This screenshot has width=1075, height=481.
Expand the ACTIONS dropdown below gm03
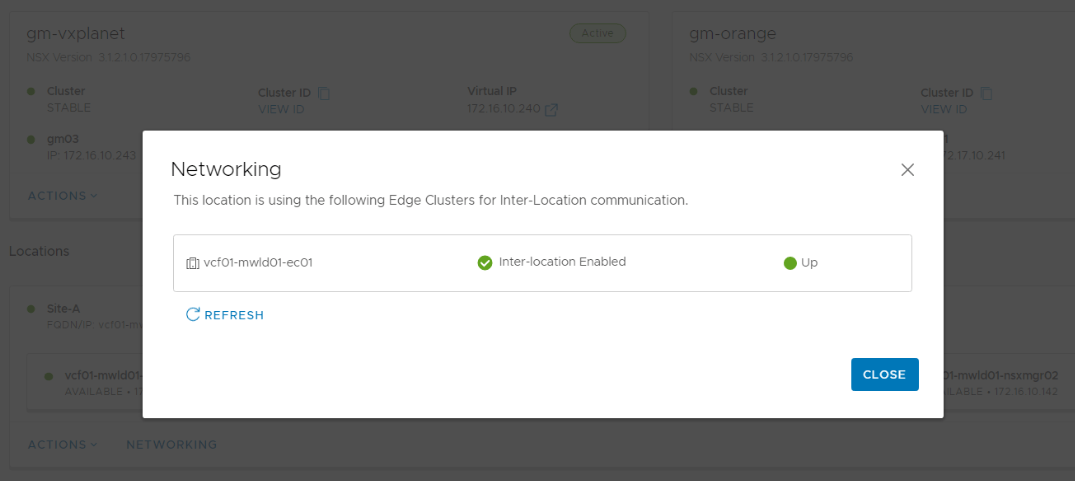click(62, 195)
